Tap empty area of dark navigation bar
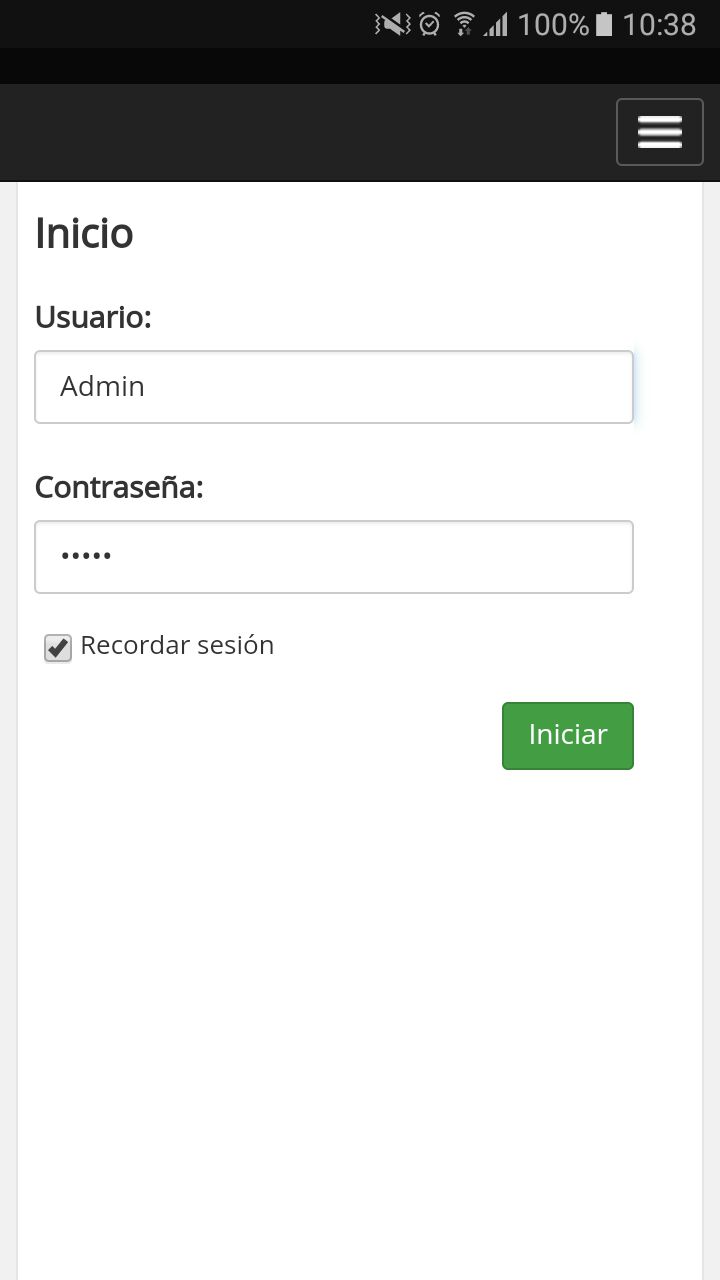 point(300,132)
